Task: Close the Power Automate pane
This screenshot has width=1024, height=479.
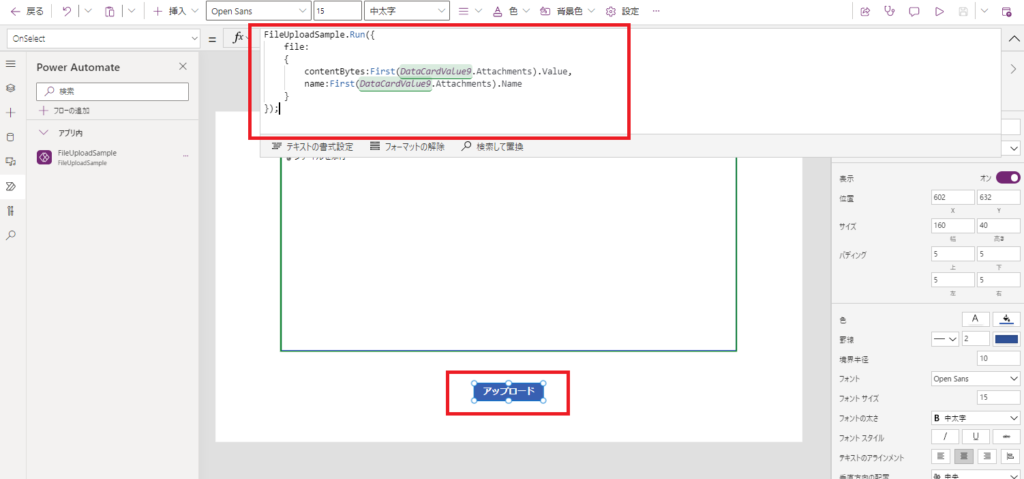Action: pos(183,67)
